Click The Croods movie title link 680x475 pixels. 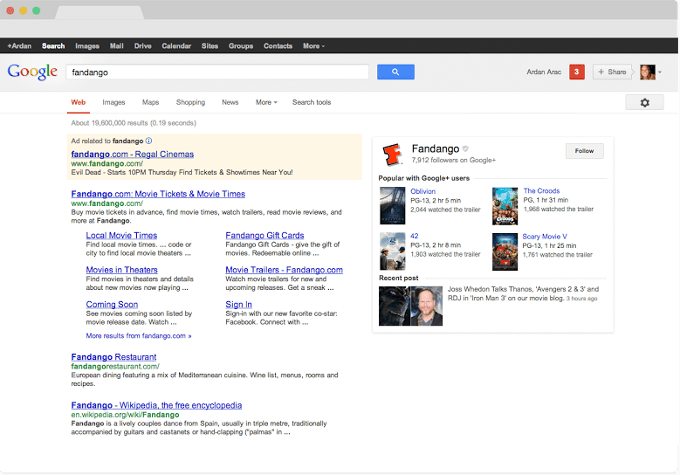(541, 191)
